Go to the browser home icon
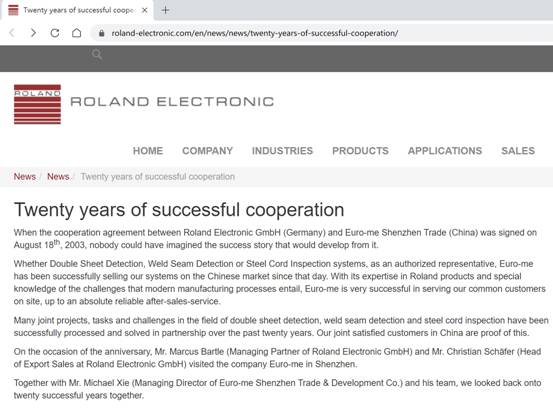 click(x=77, y=33)
